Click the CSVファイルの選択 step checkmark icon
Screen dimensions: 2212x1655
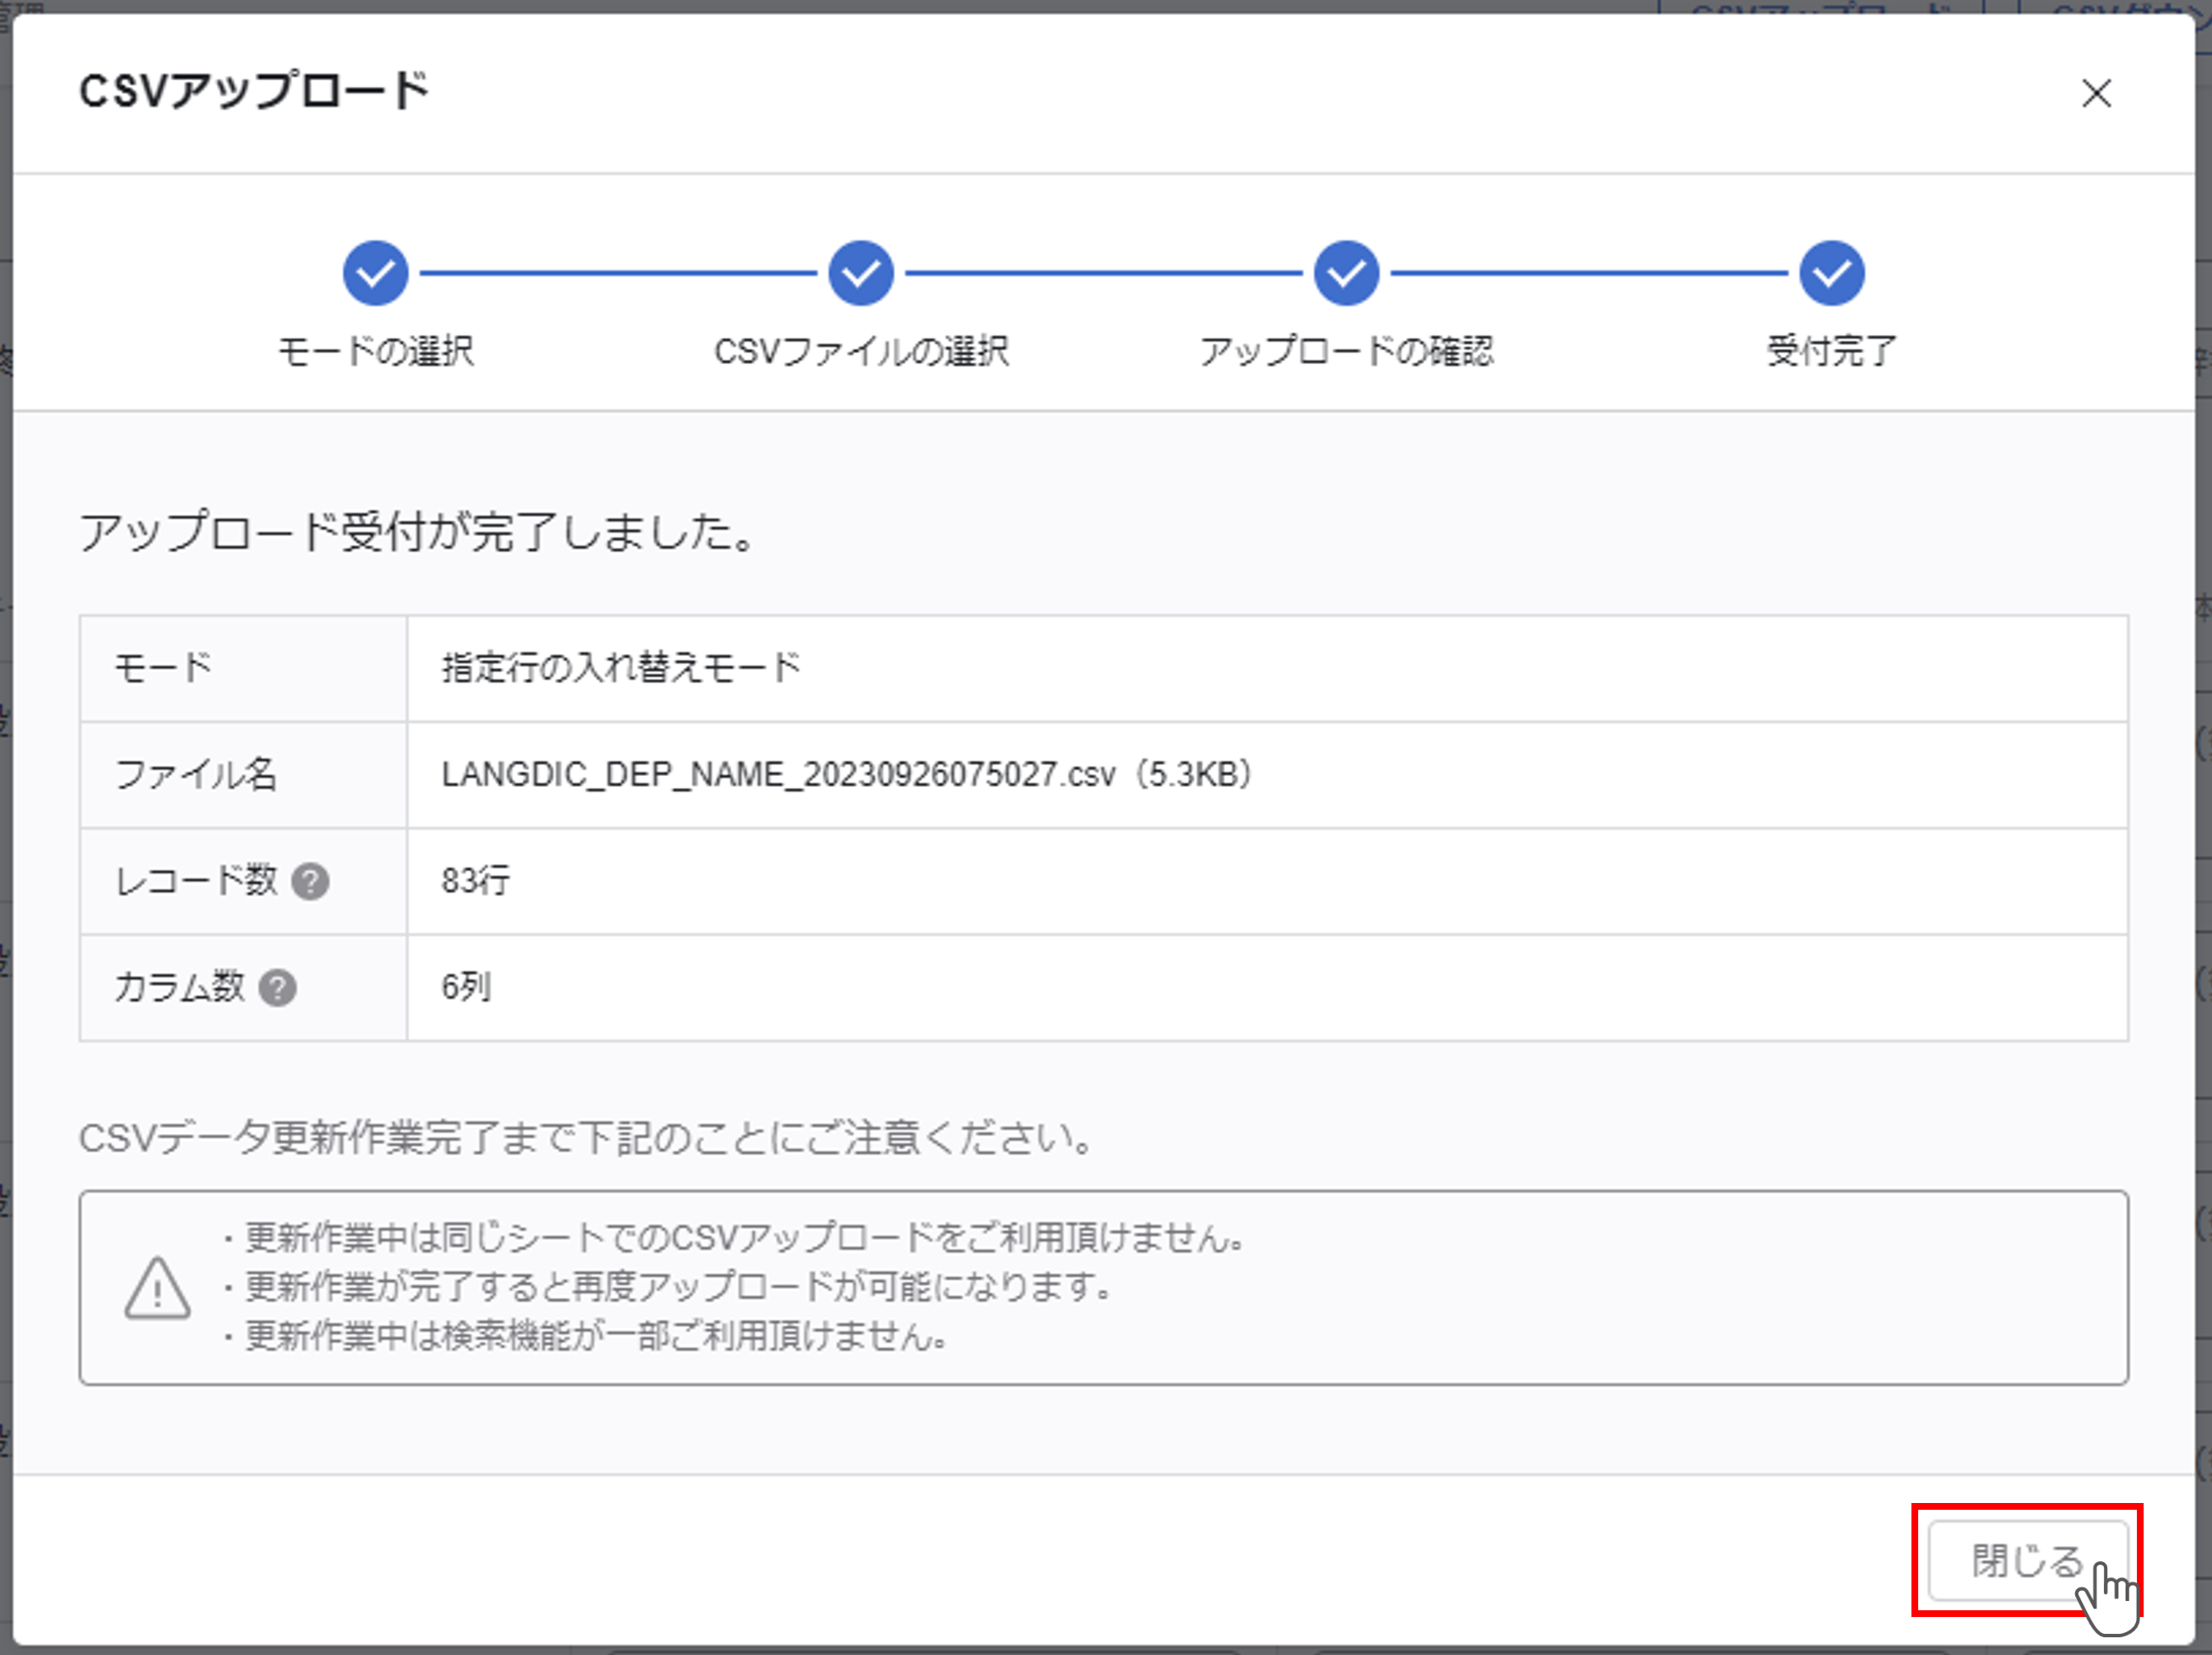click(x=861, y=272)
